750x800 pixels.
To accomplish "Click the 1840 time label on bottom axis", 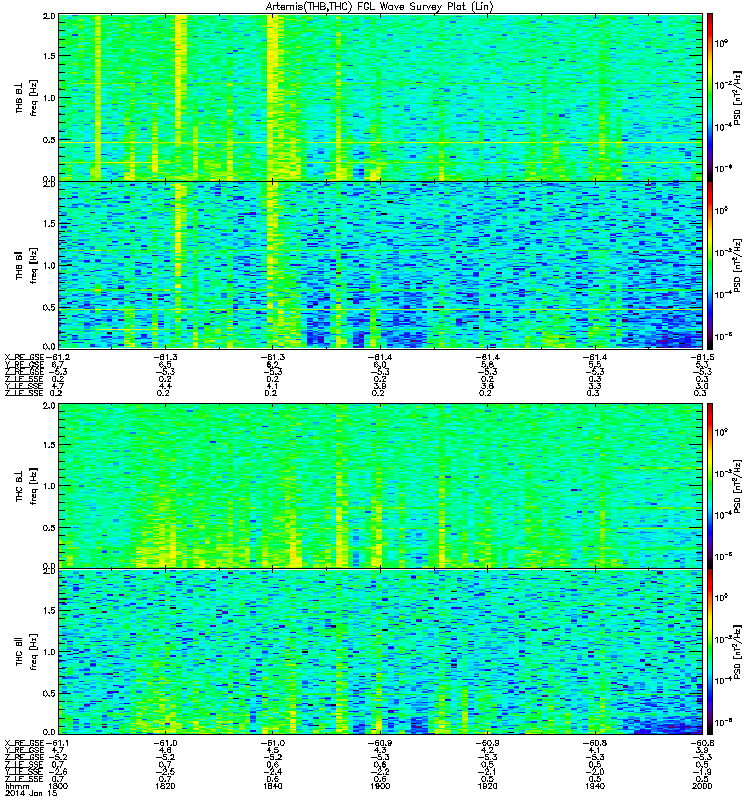I will [273, 786].
